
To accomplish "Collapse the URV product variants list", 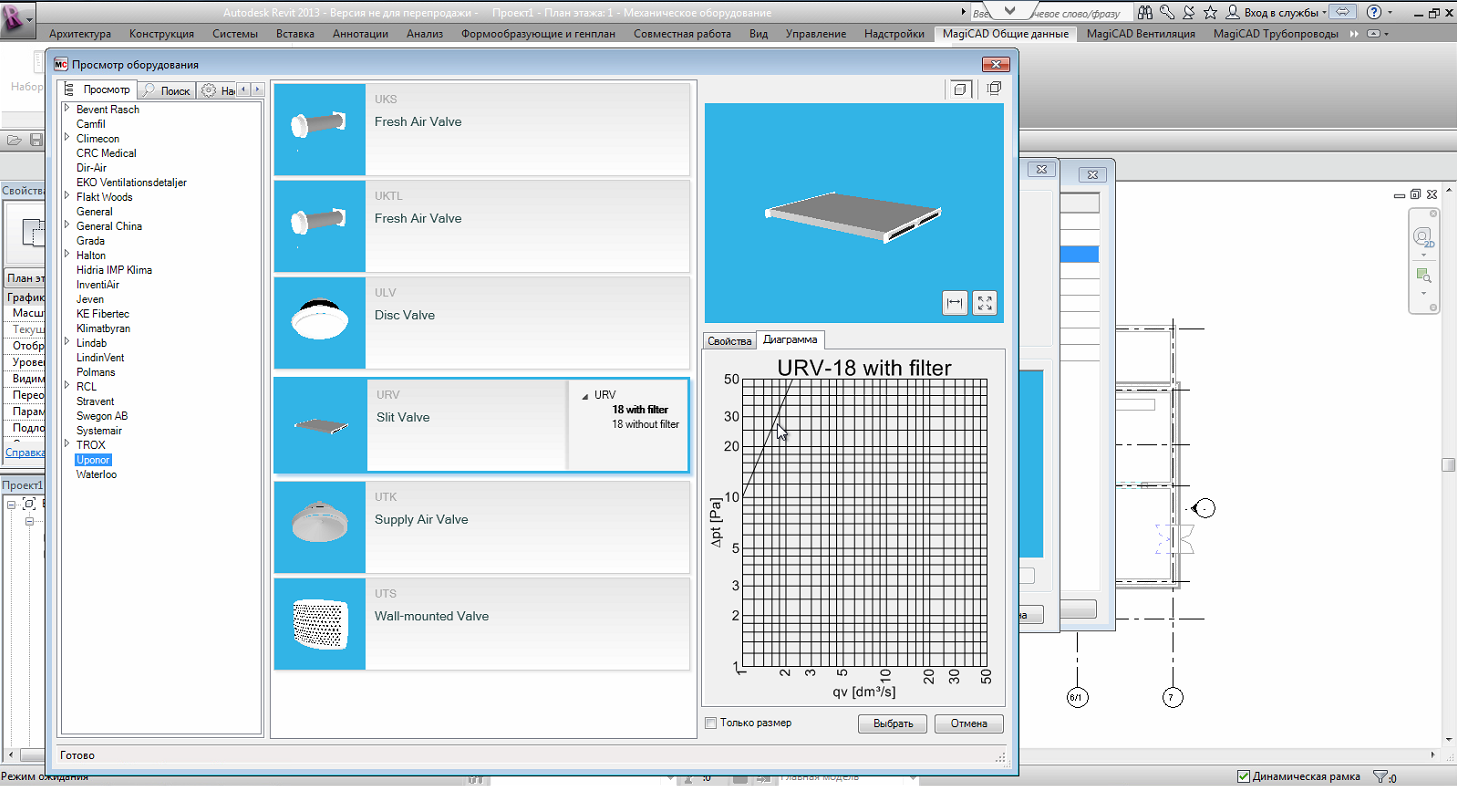I will pyautogui.click(x=584, y=396).
